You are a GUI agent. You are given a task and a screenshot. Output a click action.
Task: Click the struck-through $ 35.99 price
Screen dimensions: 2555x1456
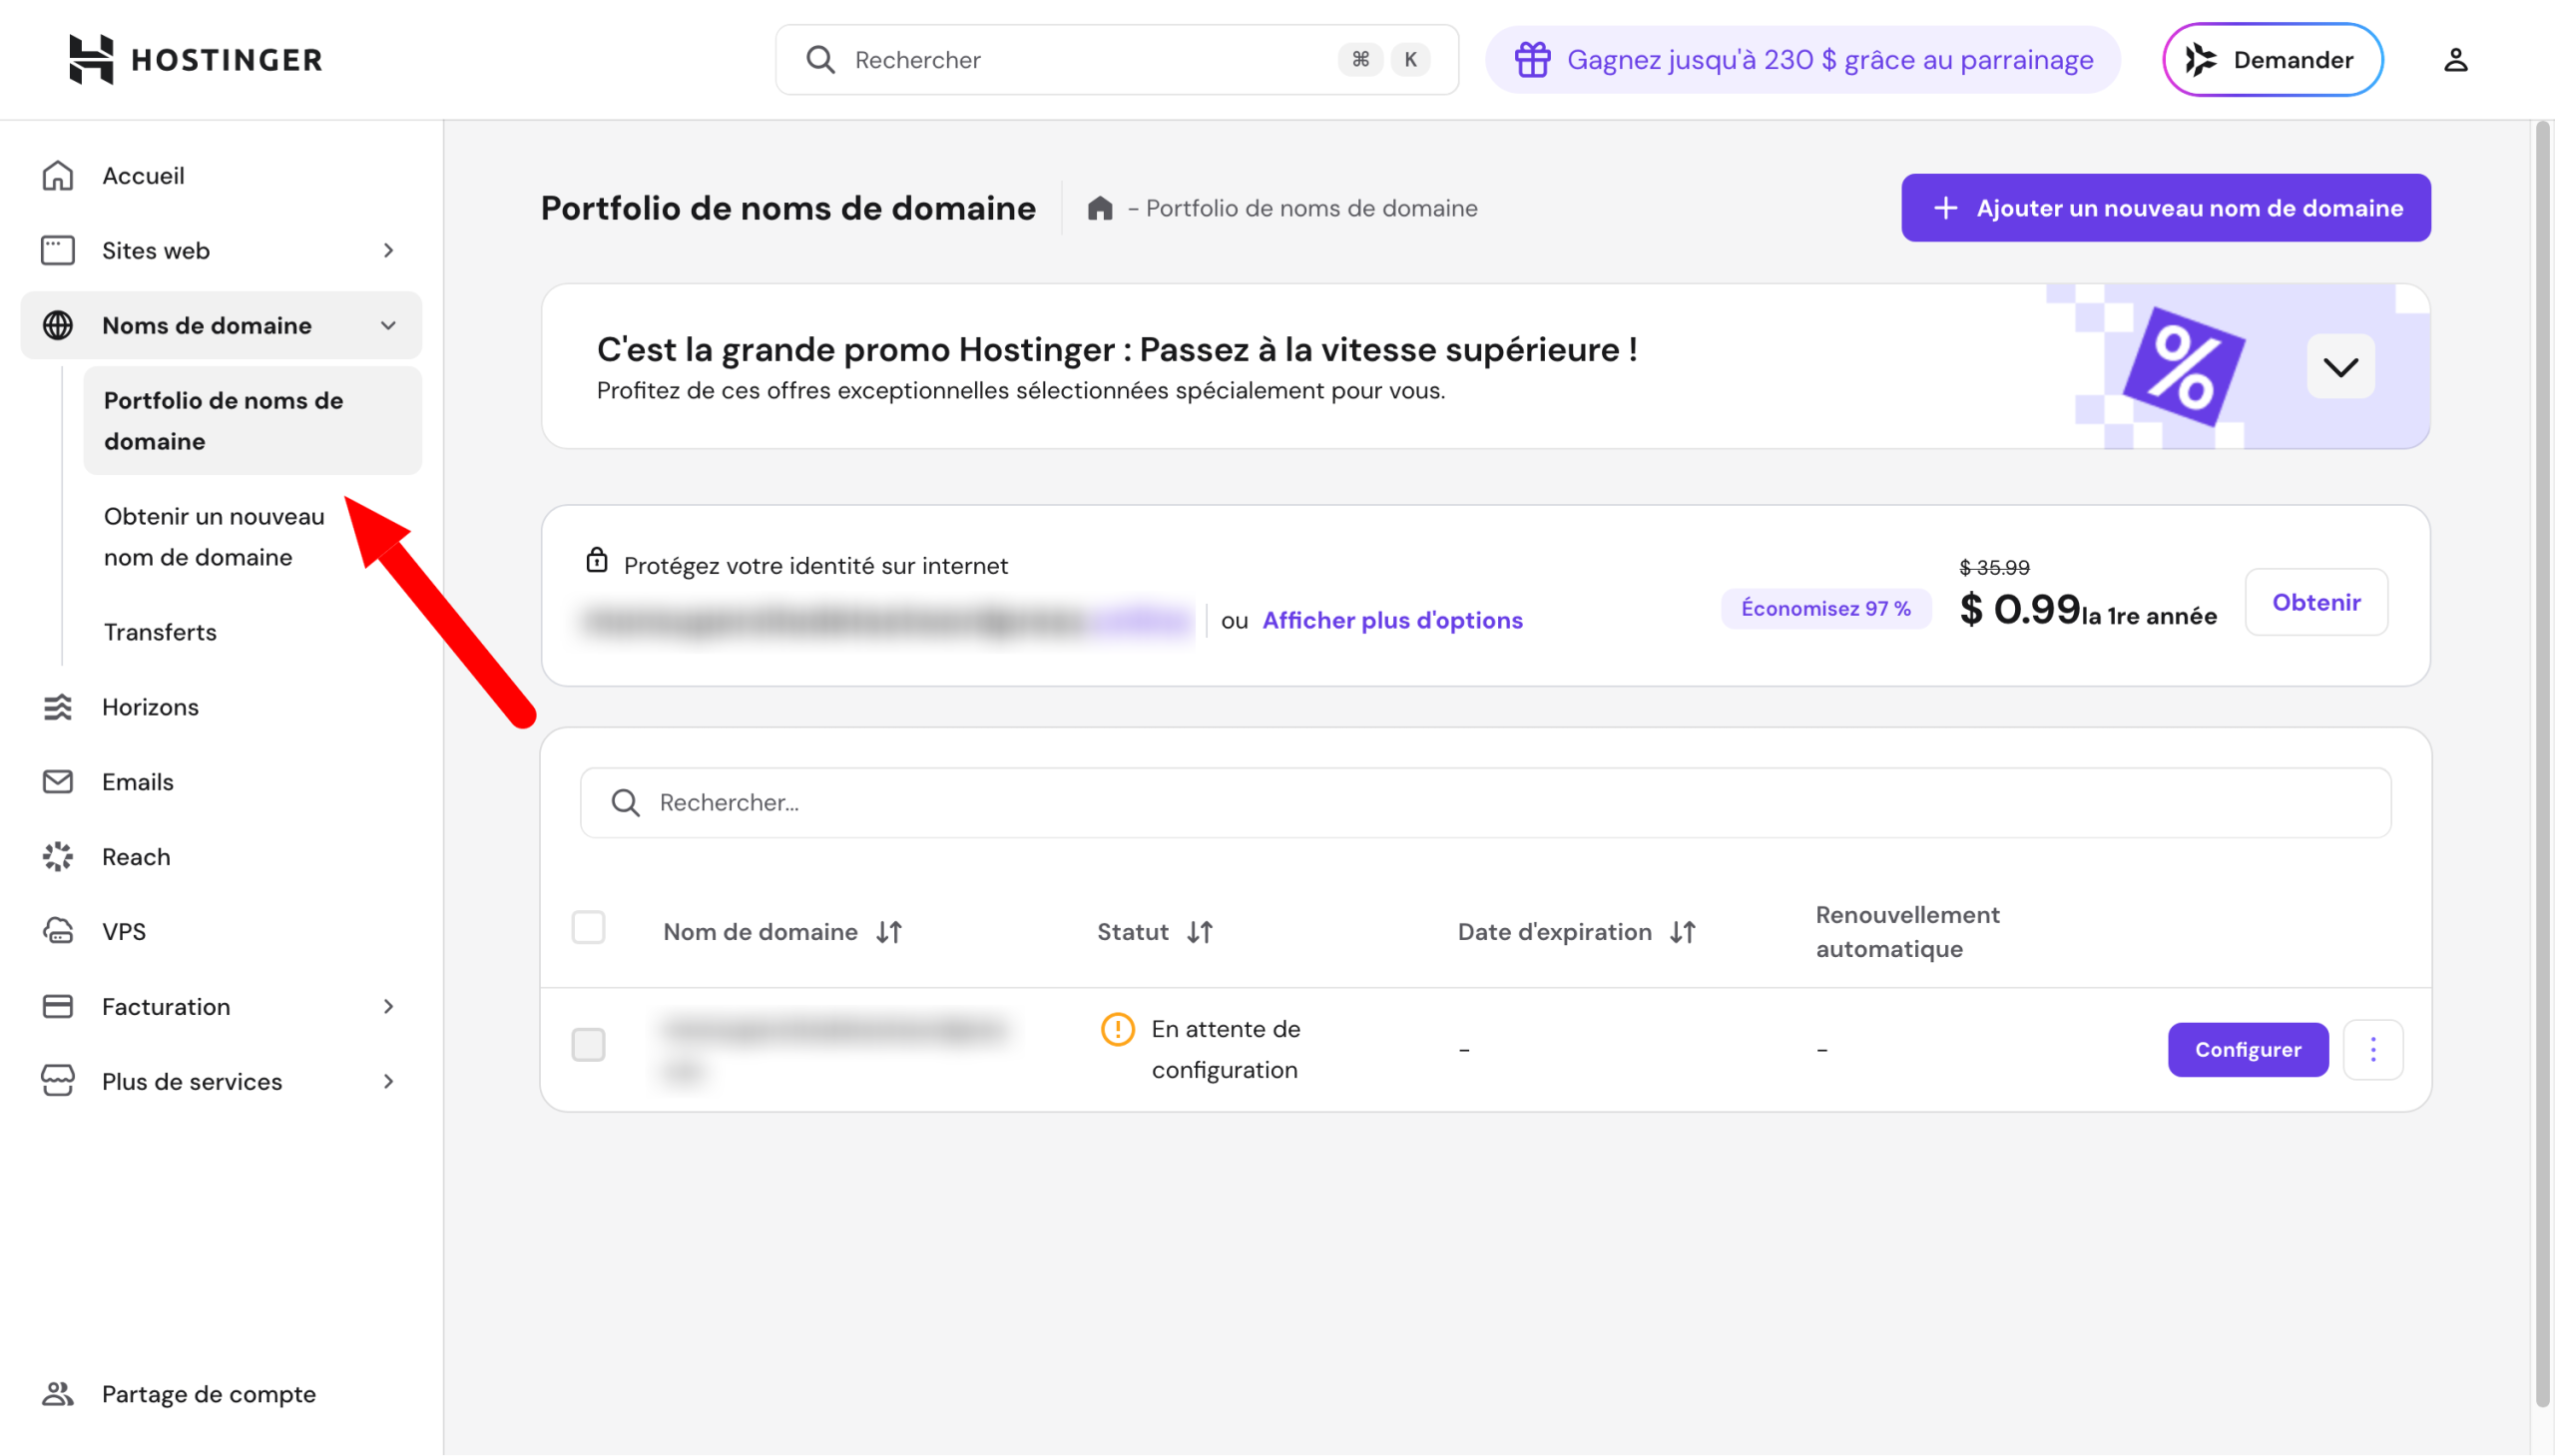click(1994, 567)
